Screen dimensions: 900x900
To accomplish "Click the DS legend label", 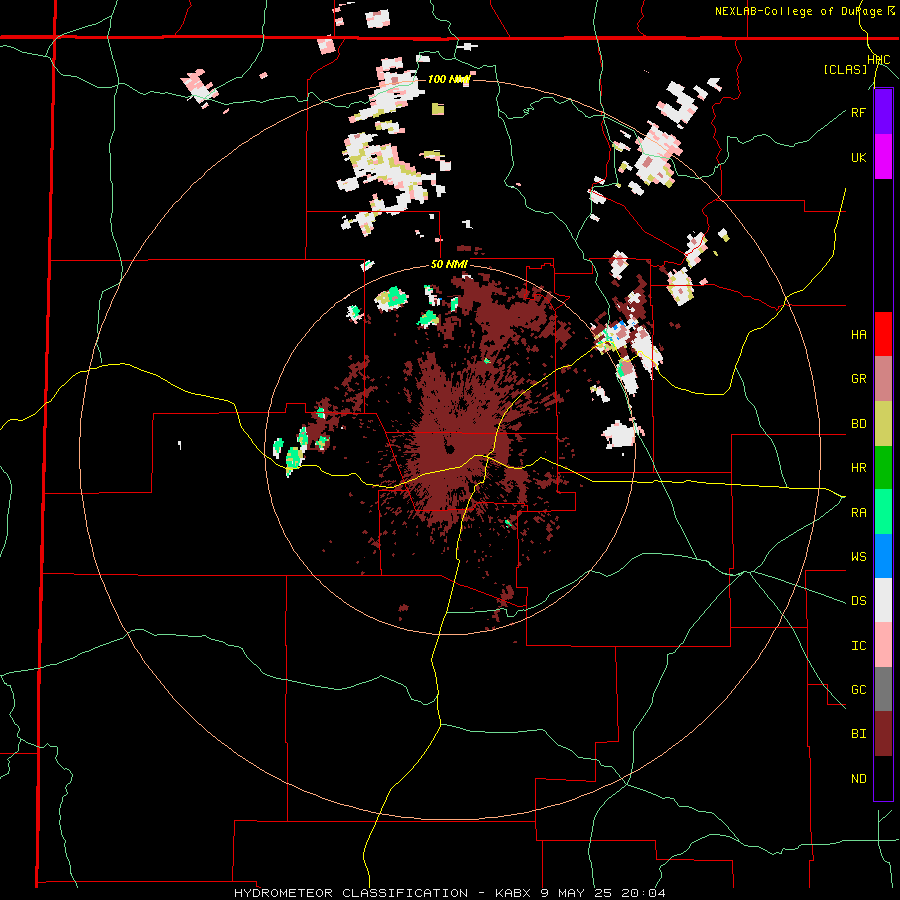I will 858,601.
